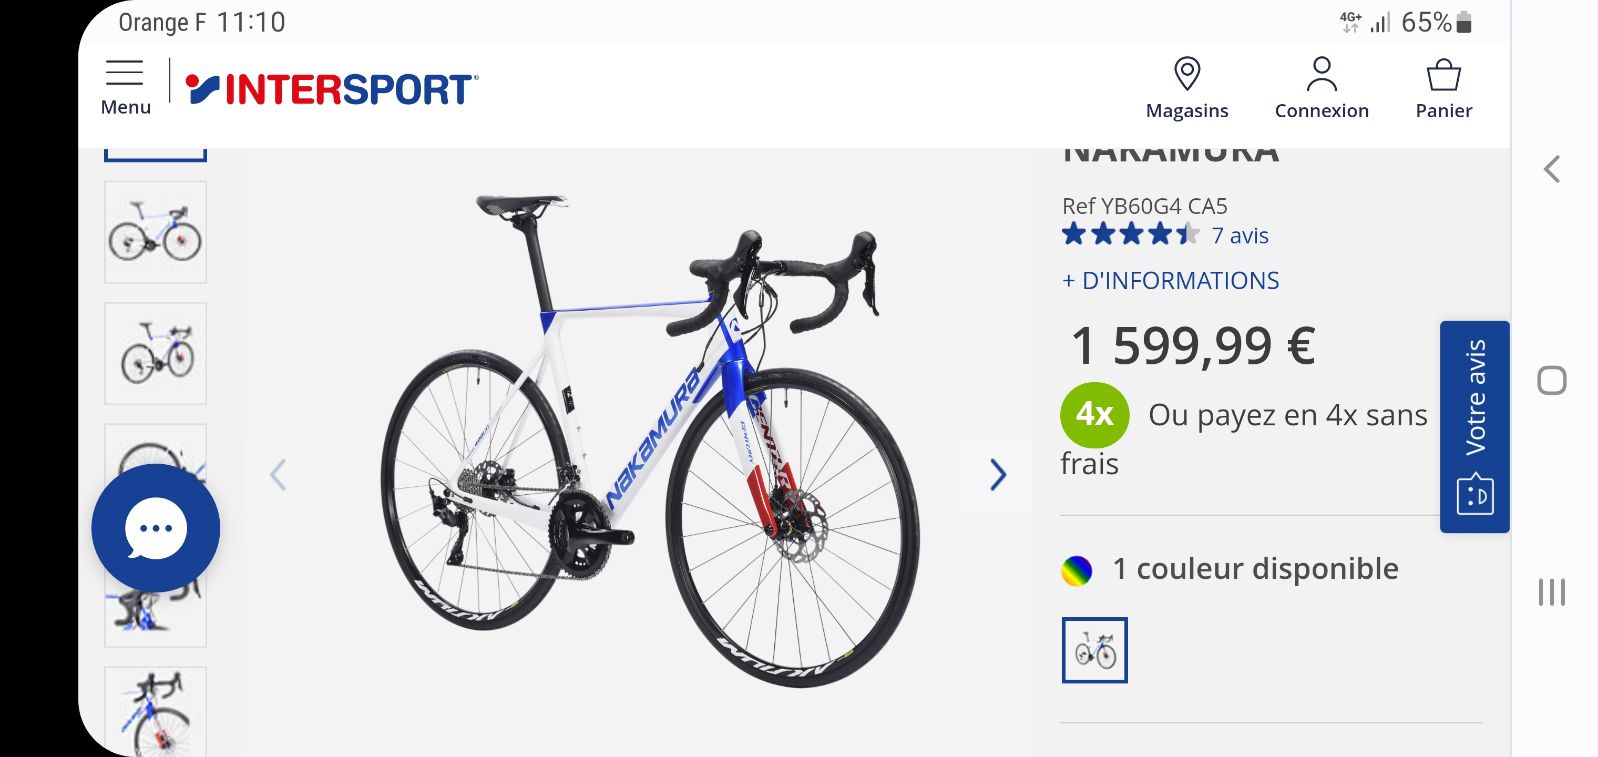Image resolution: width=1598 pixels, height=757 pixels.
Task: Click the green 4x payment badge
Action: point(1095,414)
